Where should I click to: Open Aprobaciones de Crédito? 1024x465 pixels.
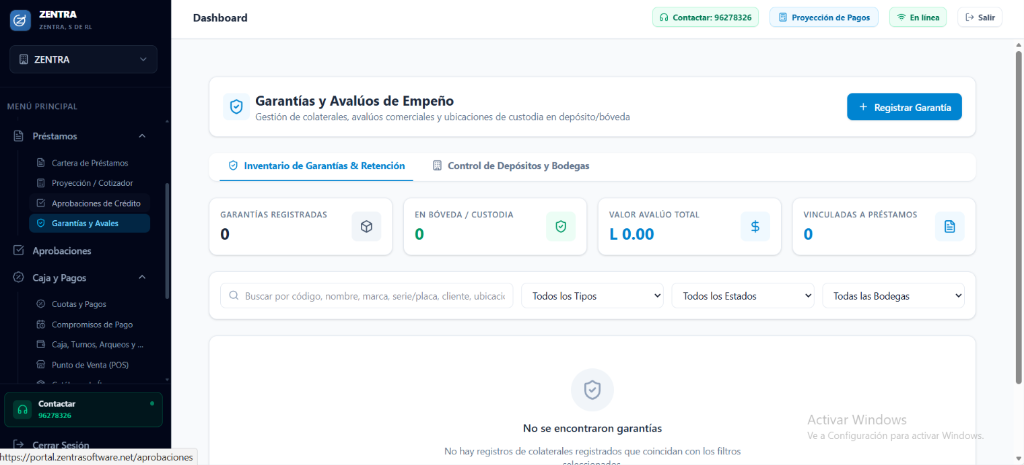[x=90, y=203]
